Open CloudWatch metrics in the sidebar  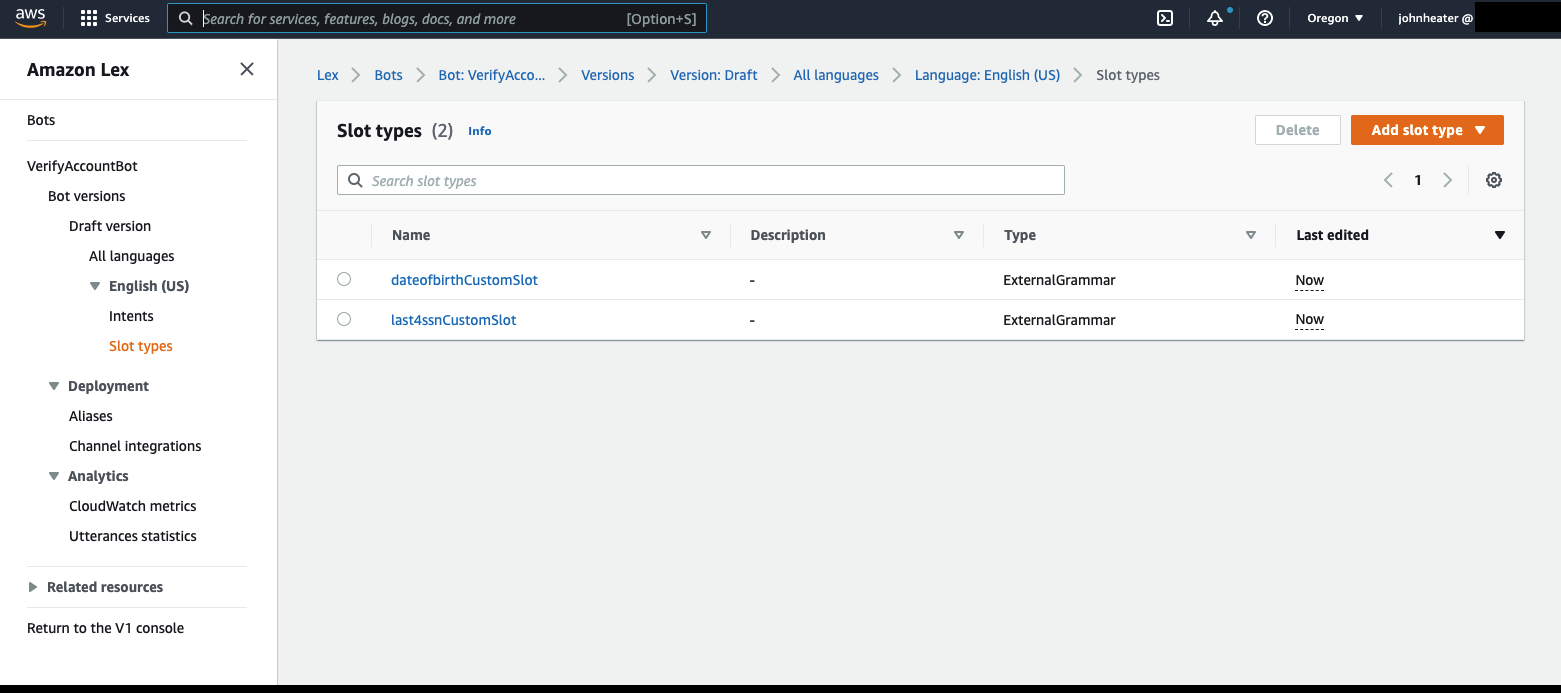coord(133,506)
